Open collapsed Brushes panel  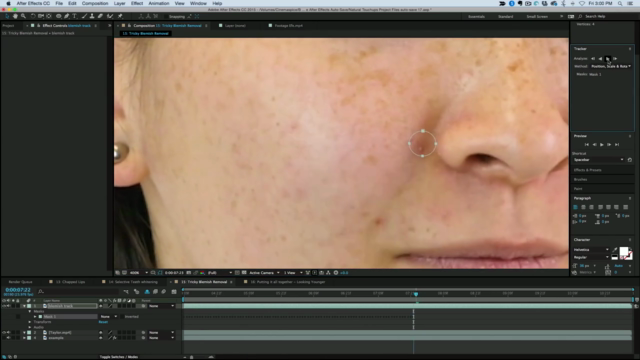point(580,179)
